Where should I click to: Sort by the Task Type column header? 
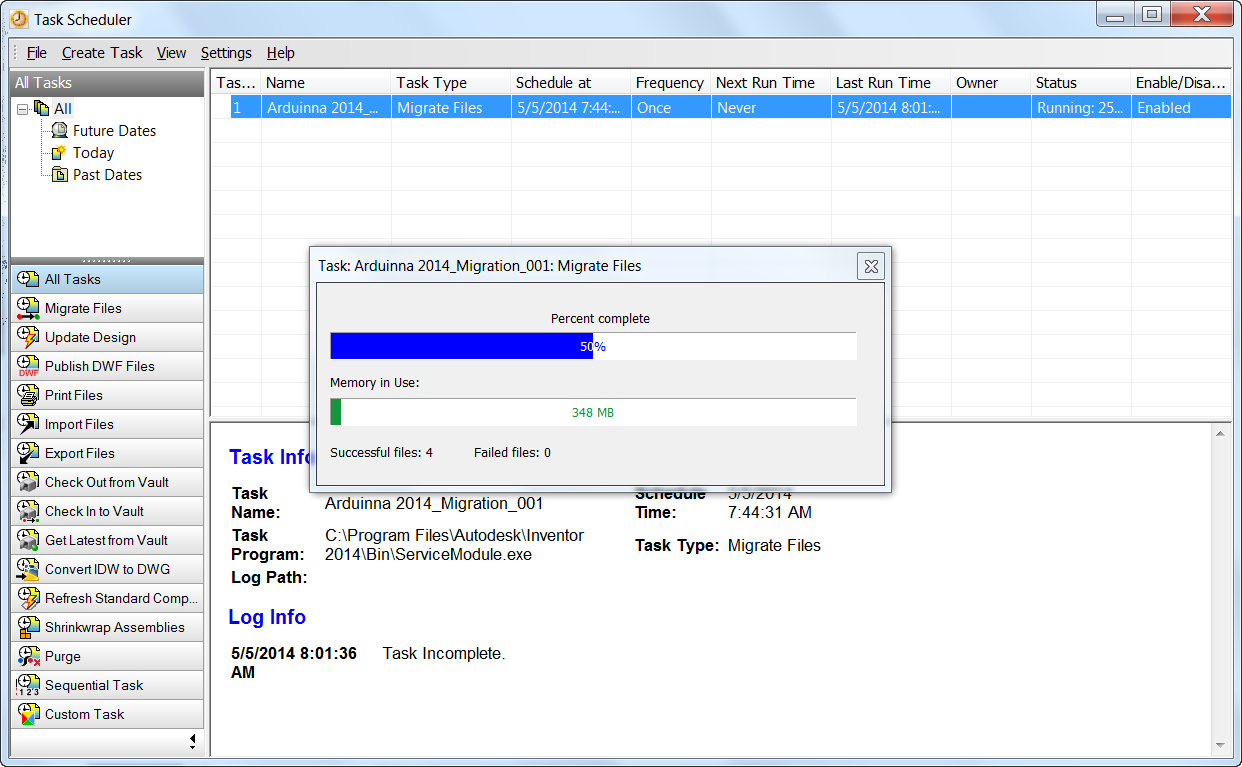pos(451,83)
